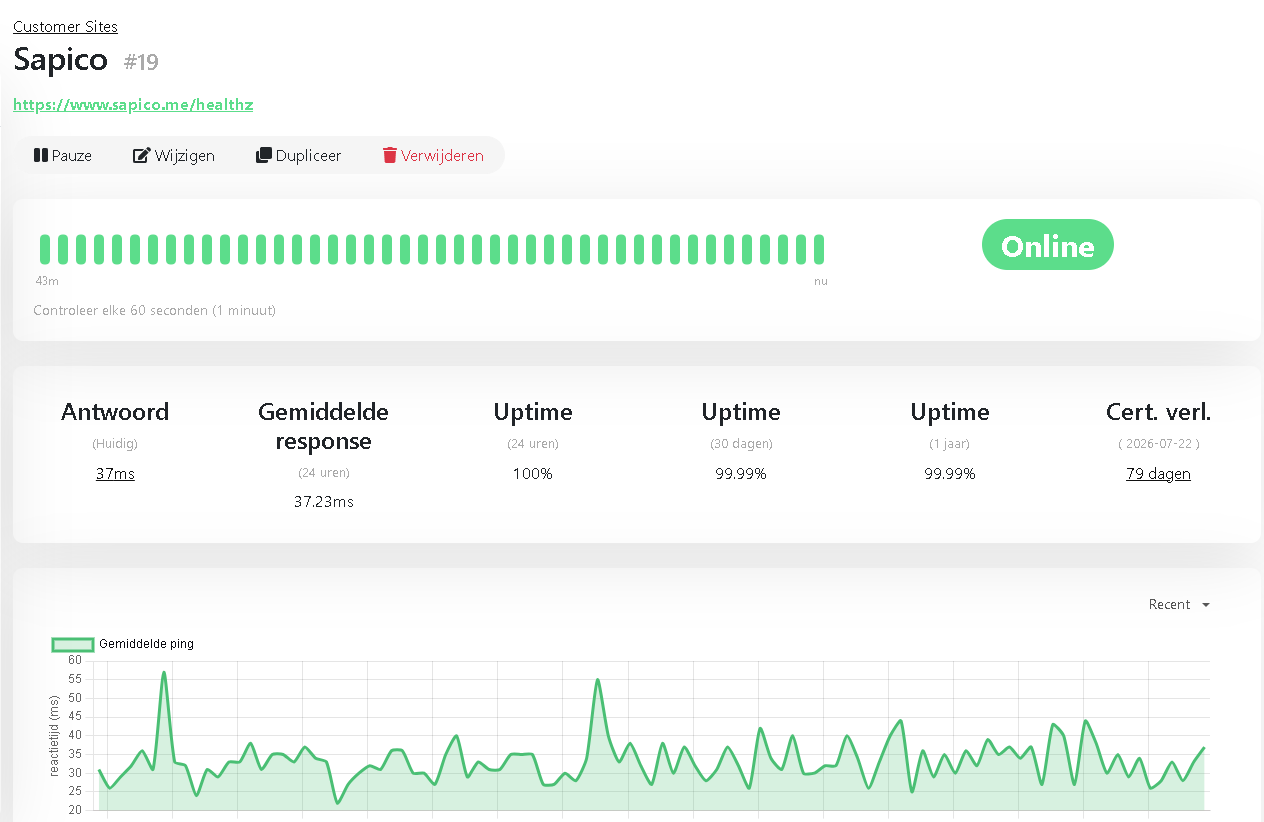Click the 37.23ms average response value
The height and width of the screenshot is (822, 1264).
coord(323,501)
